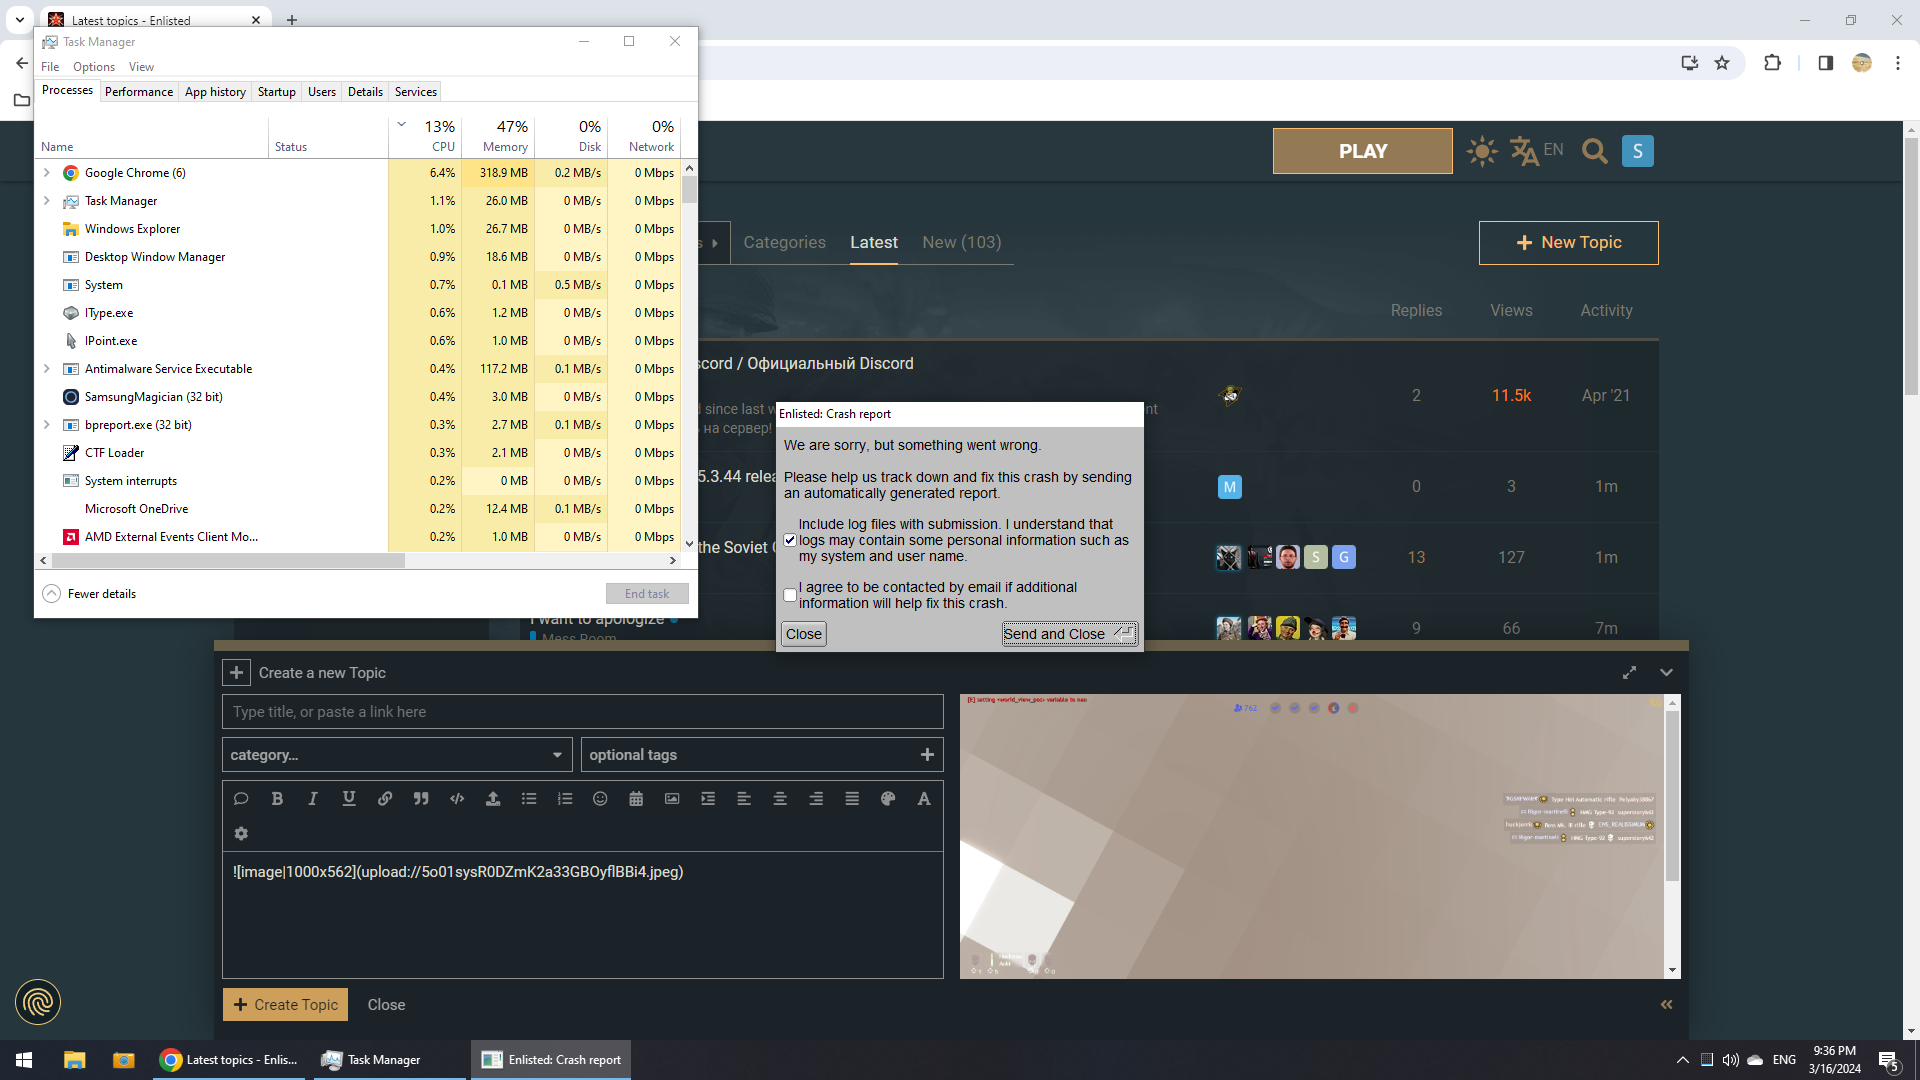This screenshot has width=1920, height=1080.
Task: Switch to Performance tab in Task Manager
Action: 138,92
